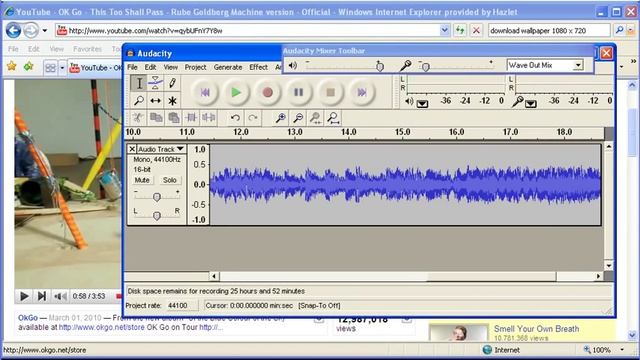
Task: Click the 14.0 mark on timeline ruler
Action: point(349,132)
